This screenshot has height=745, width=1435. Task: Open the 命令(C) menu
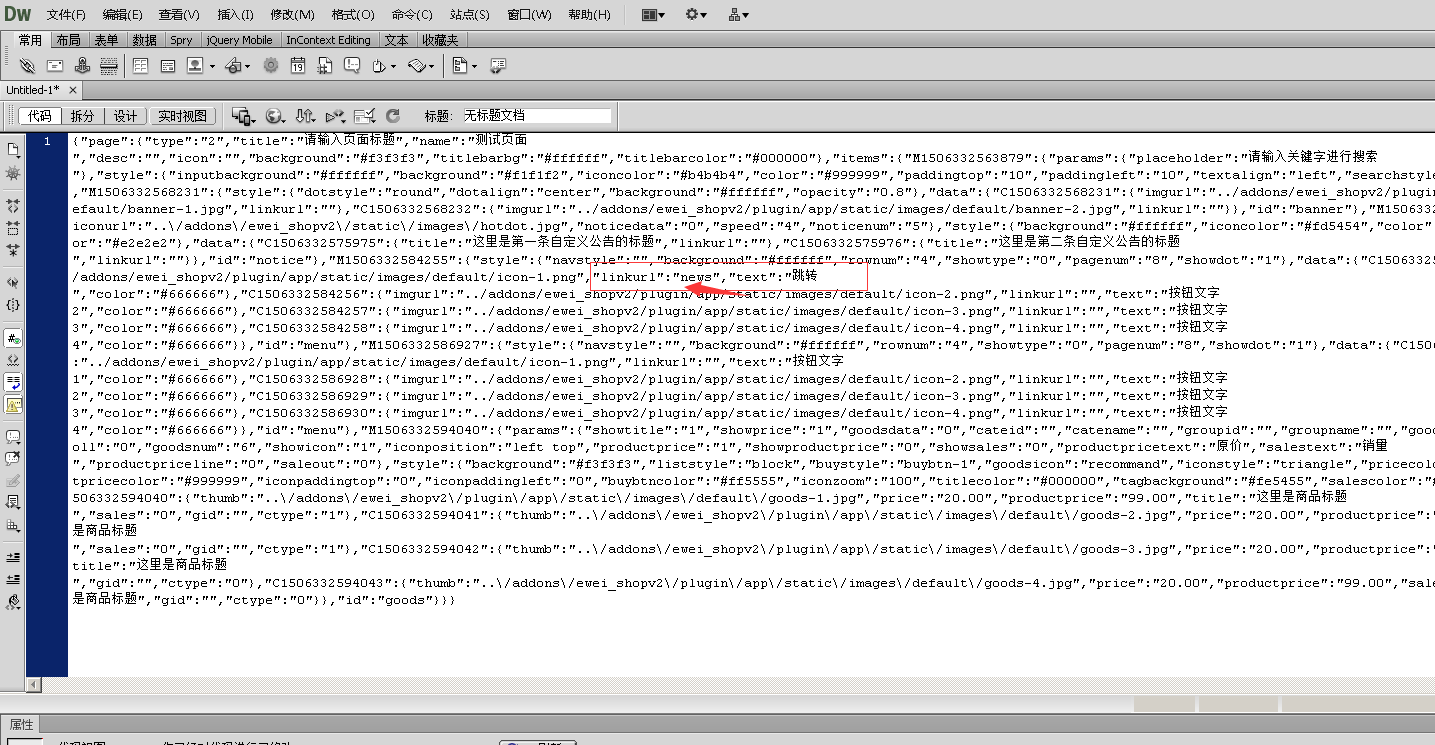(412, 15)
